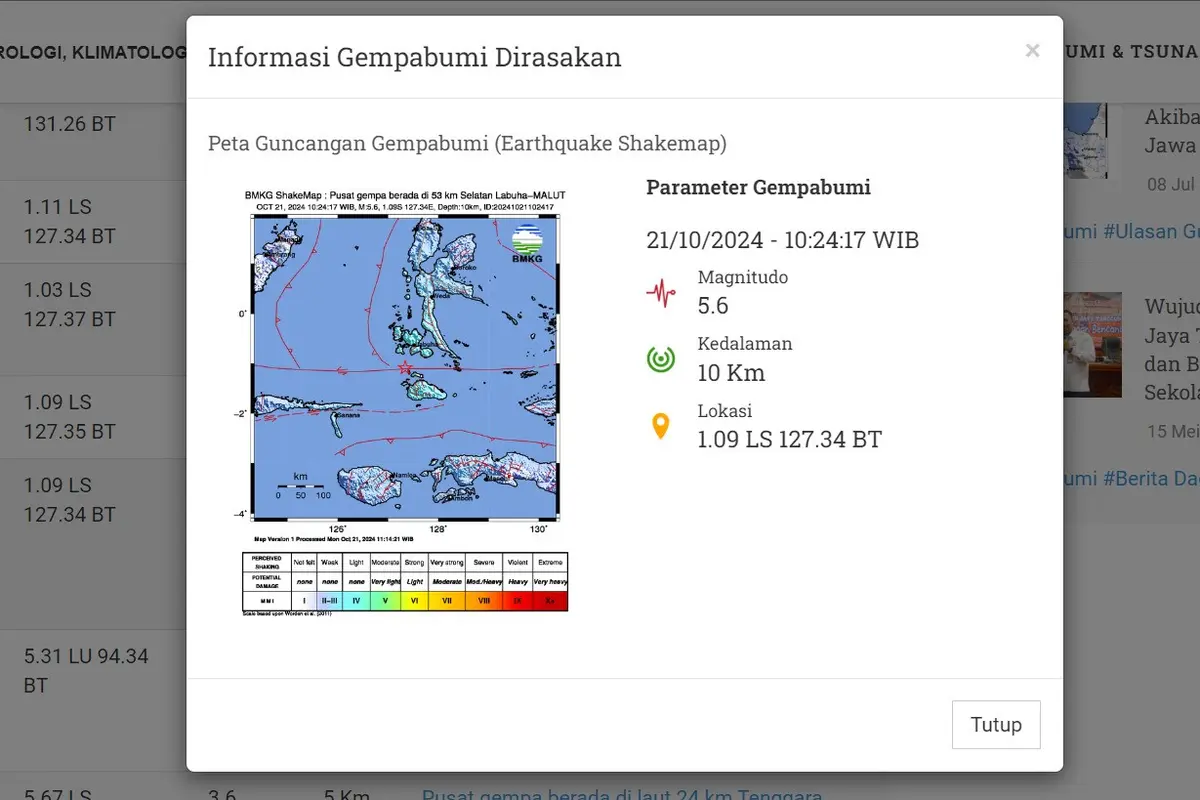1200x800 pixels.
Task: Open the background #Ulasan hashtag link
Action: [1151, 231]
